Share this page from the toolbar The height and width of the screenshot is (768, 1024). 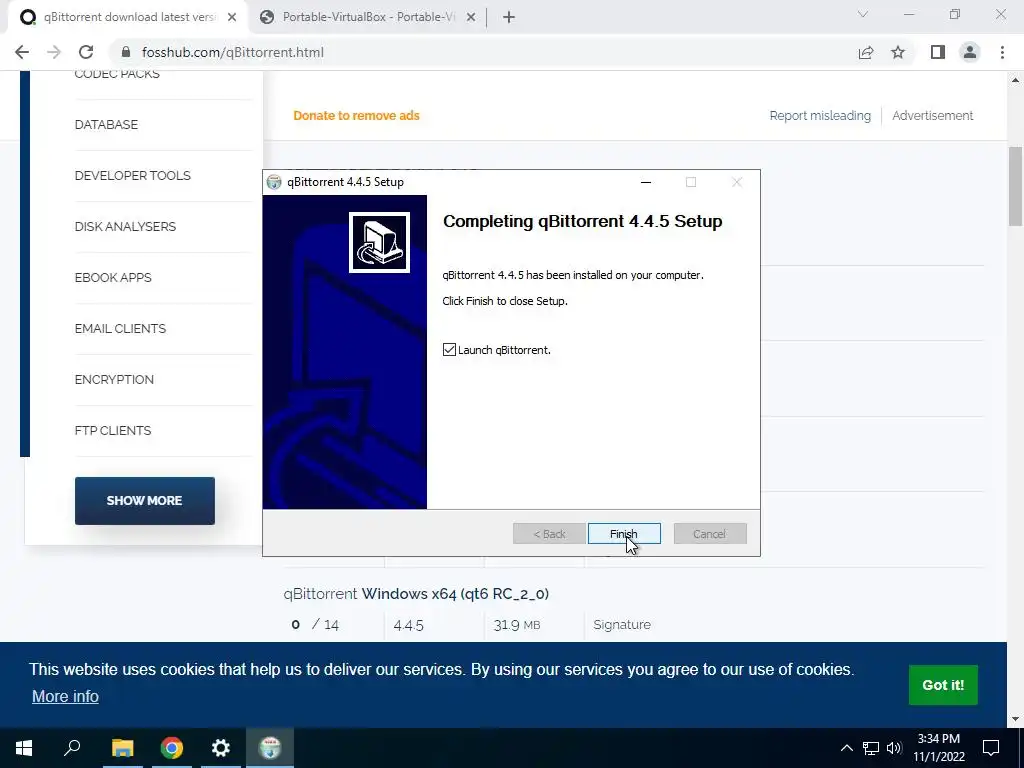(x=866, y=52)
